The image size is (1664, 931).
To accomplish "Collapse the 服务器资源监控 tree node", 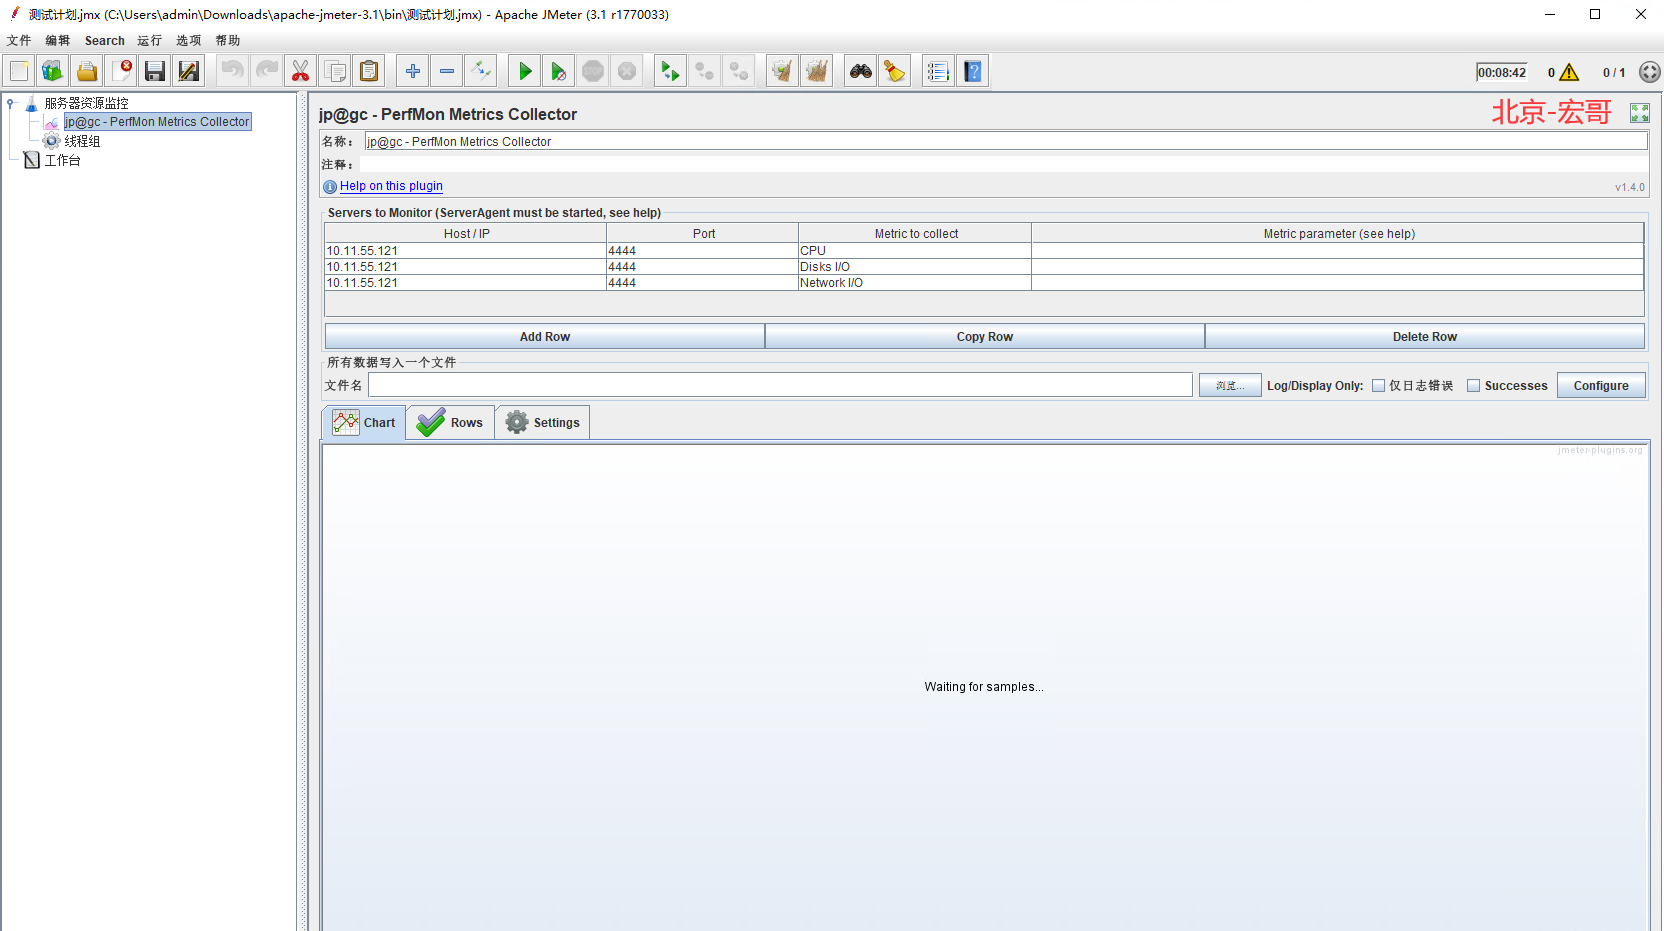I will click(10, 103).
